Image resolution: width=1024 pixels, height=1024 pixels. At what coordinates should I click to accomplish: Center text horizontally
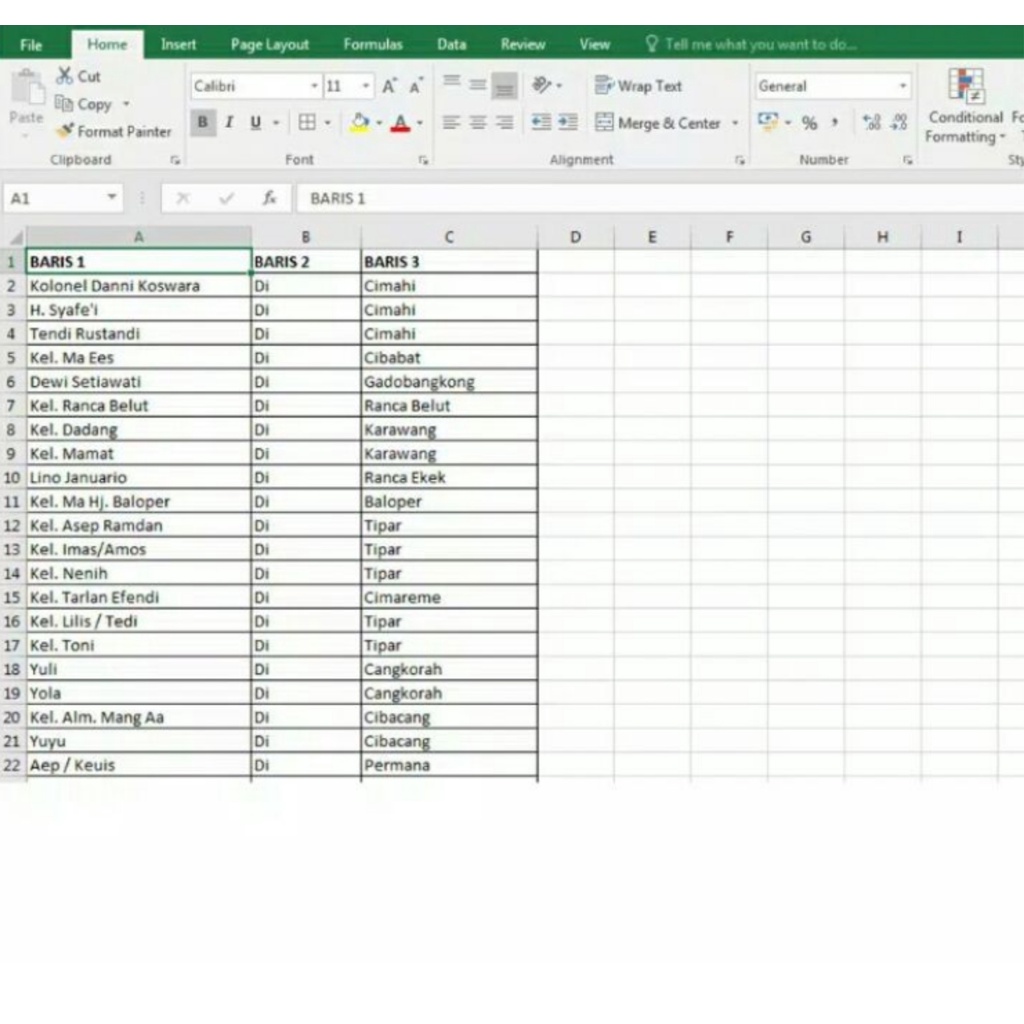[478, 122]
